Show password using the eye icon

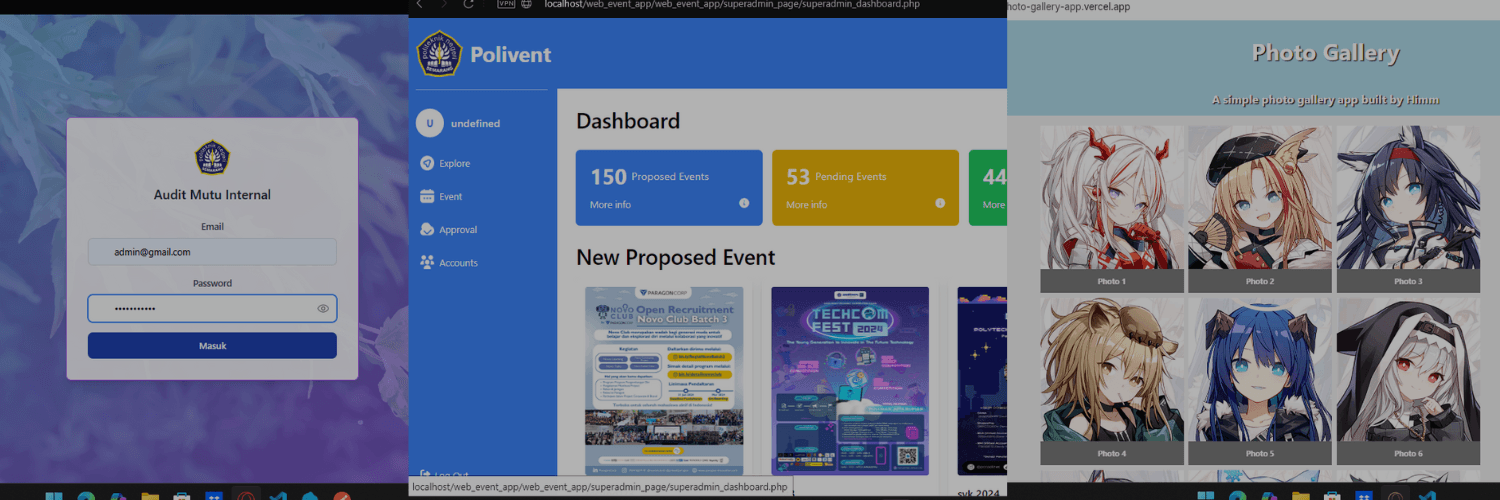click(x=323, y=309)
